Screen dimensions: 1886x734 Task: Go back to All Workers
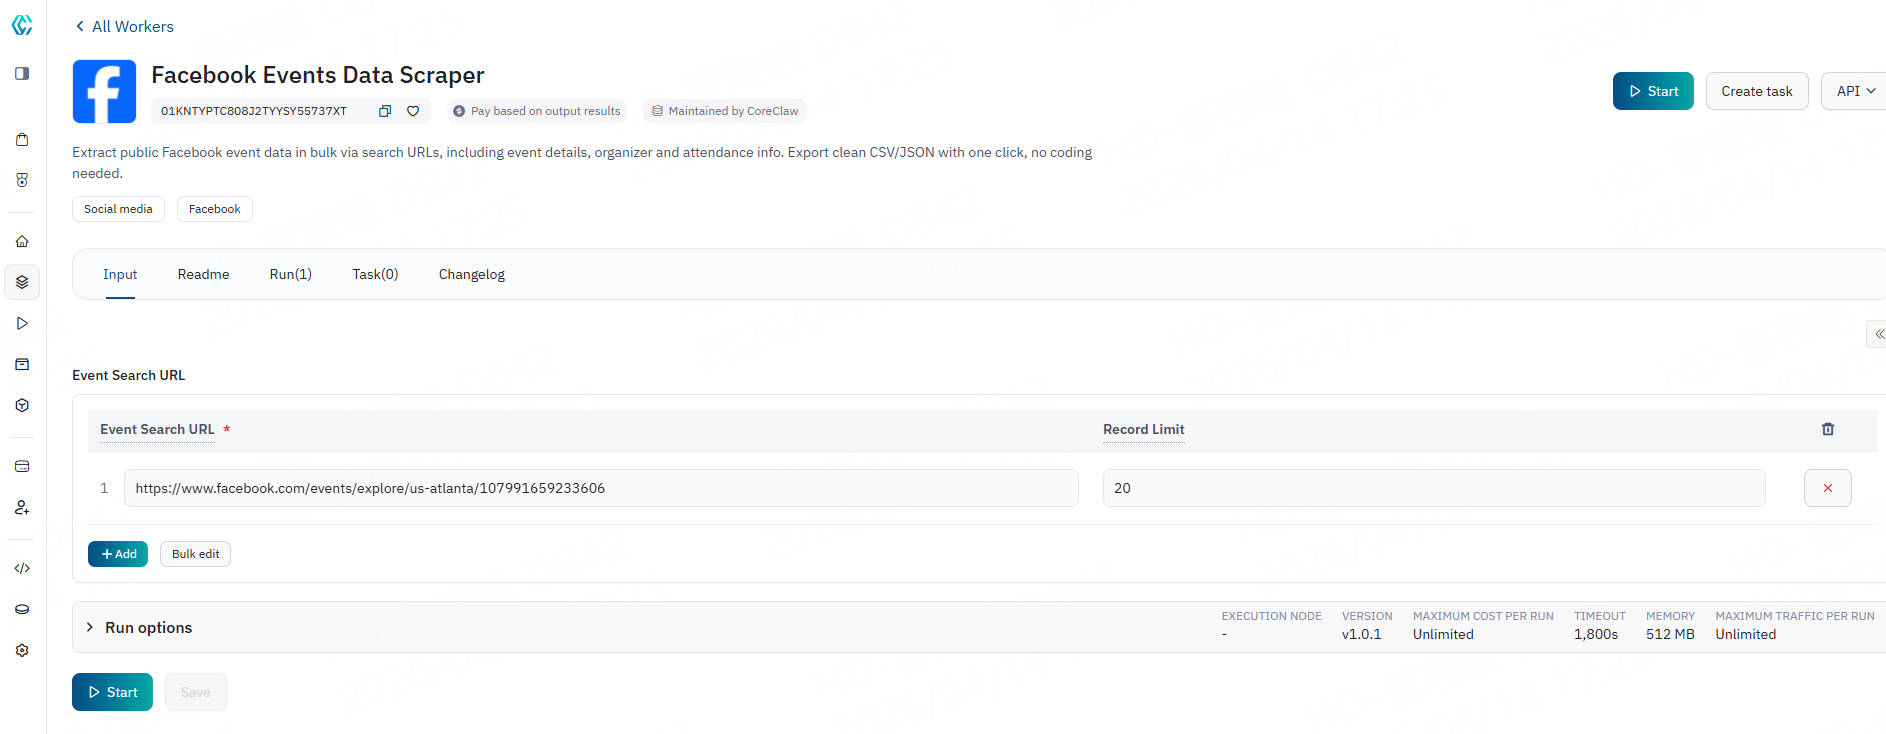[x=124, y=26]
